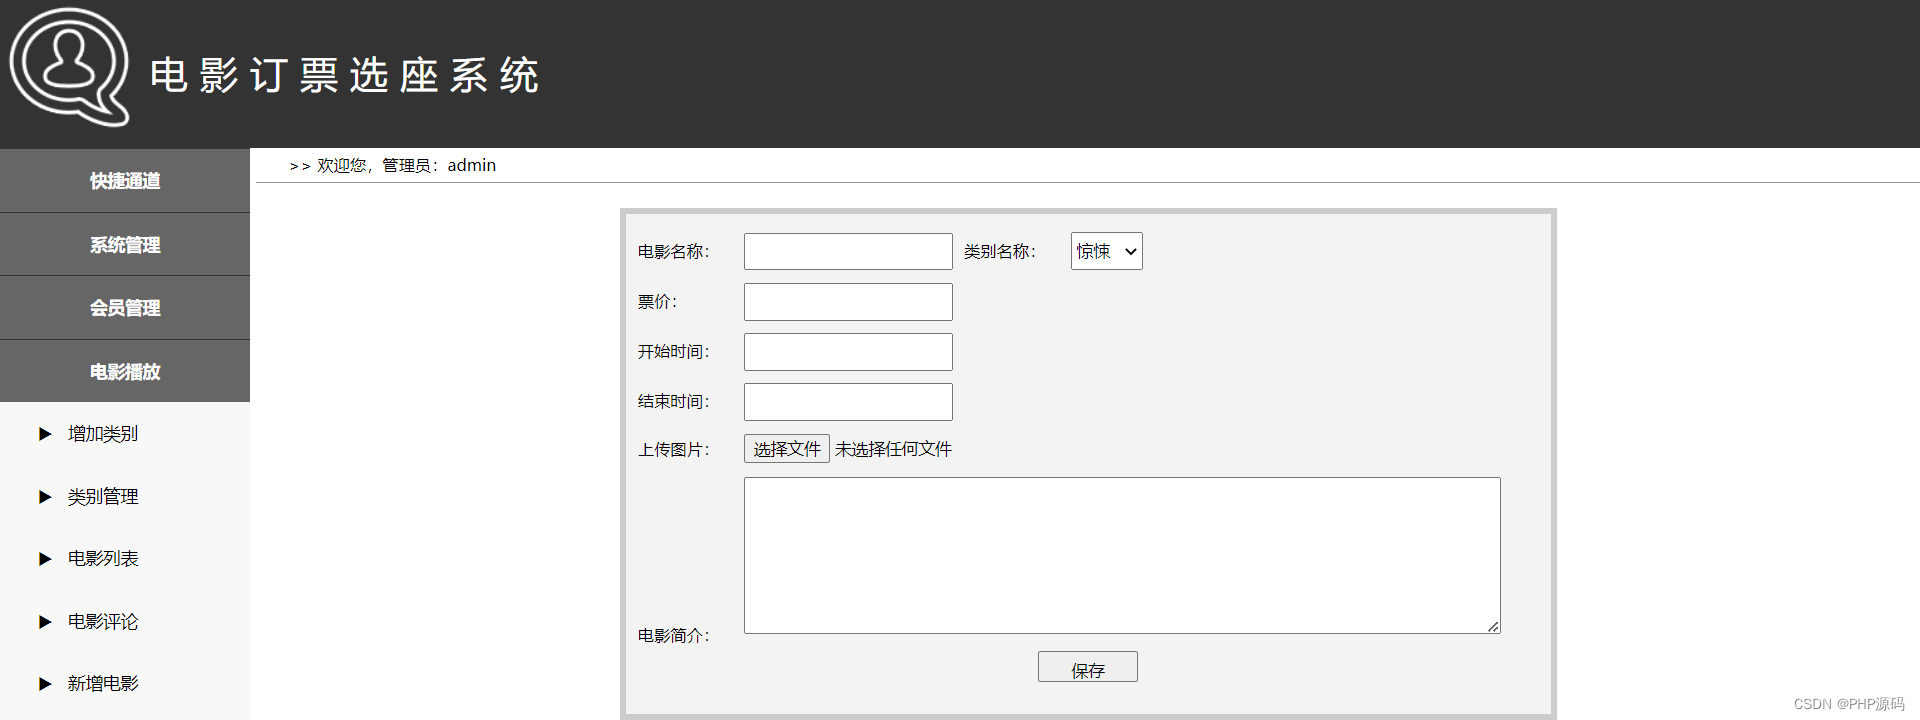Viewport: 1920px width, 720px height.
Task: Open the 电影评论 menu link
Action: (x=103, y=622)
